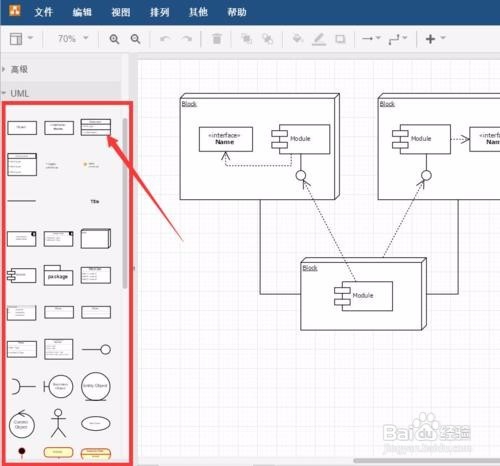Screen dimensions: 500x466
Task: Open the 70% zoom level dropdown
Action: (73, 39)
